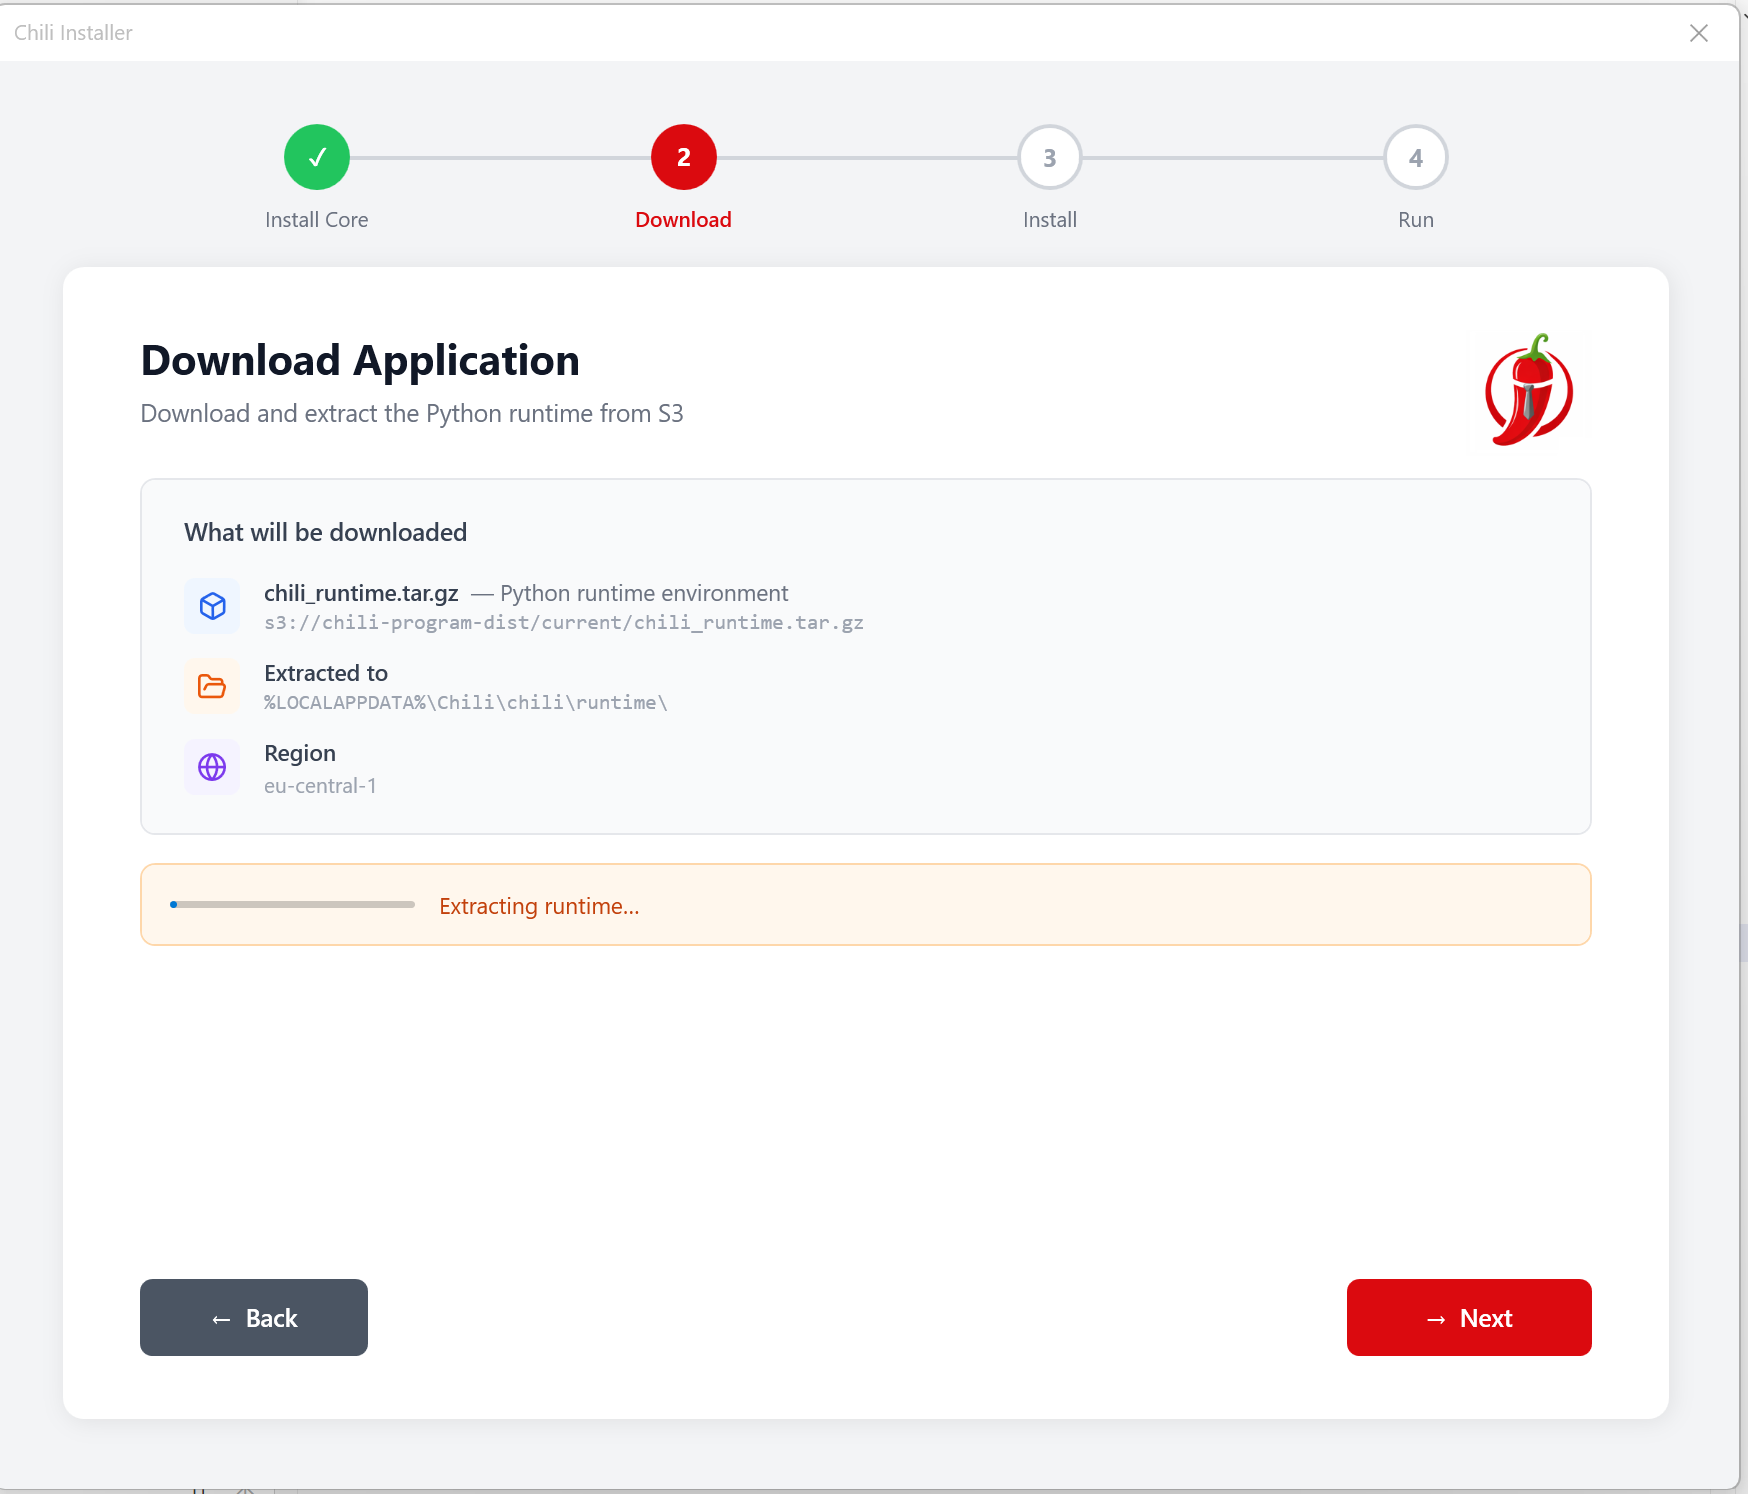Screen dimensions: 1748x1494
Task: Select the Run step circle numbered 4
Action: pyautogui.click(x=1415, y=157)
